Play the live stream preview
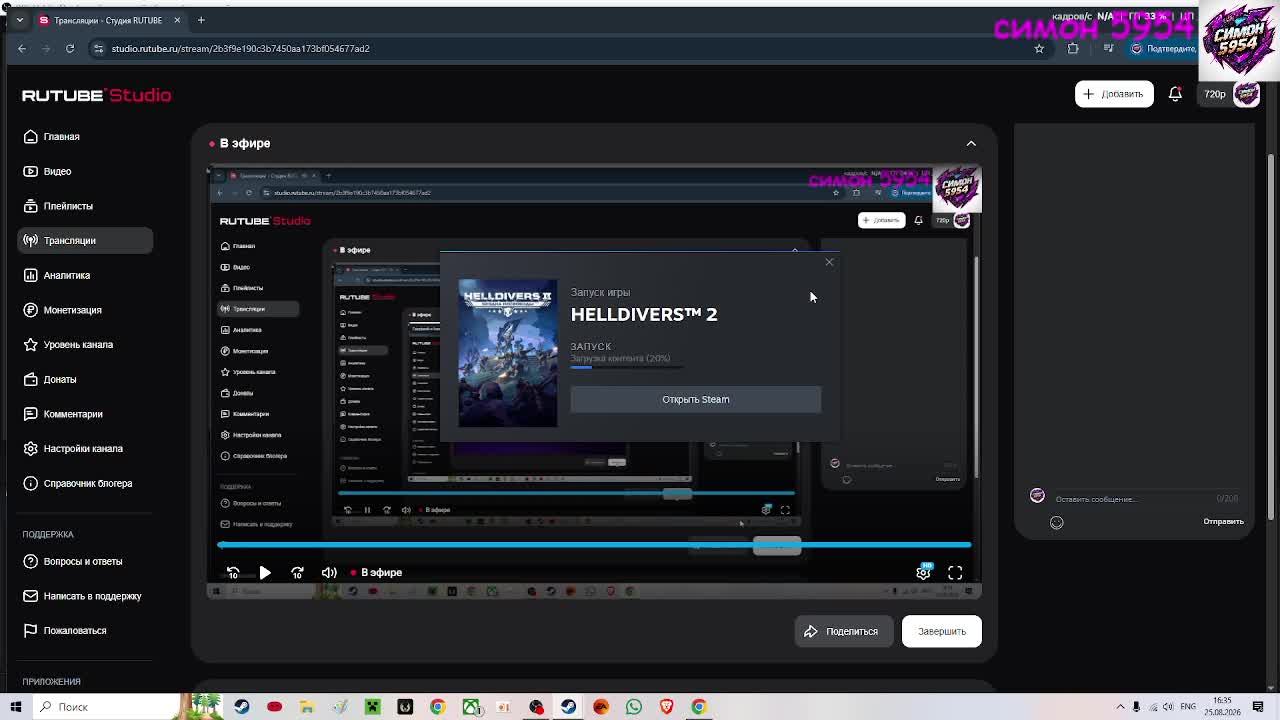 pyautogui.click(x=265, y=573)
